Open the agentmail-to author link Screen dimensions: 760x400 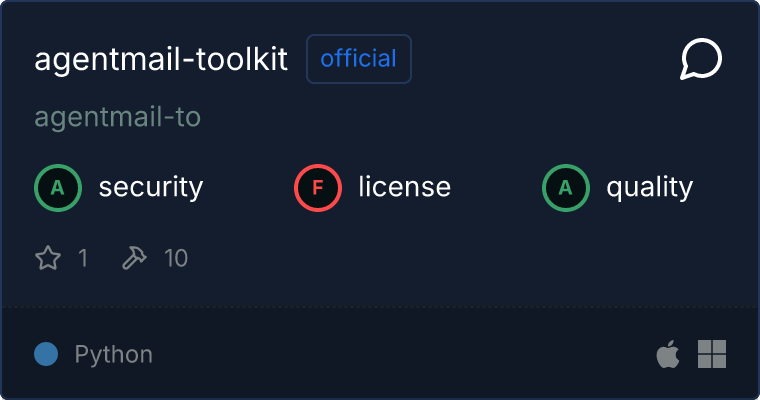[117, 118]
